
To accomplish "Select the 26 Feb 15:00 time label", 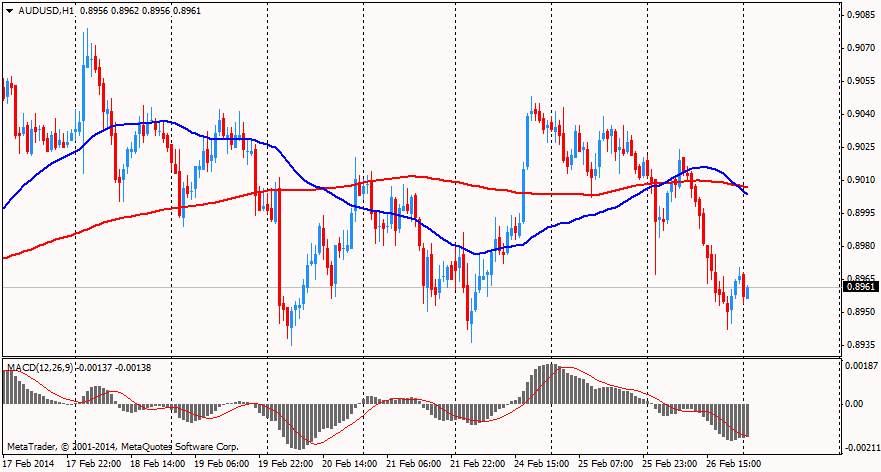I will point(734,464).
